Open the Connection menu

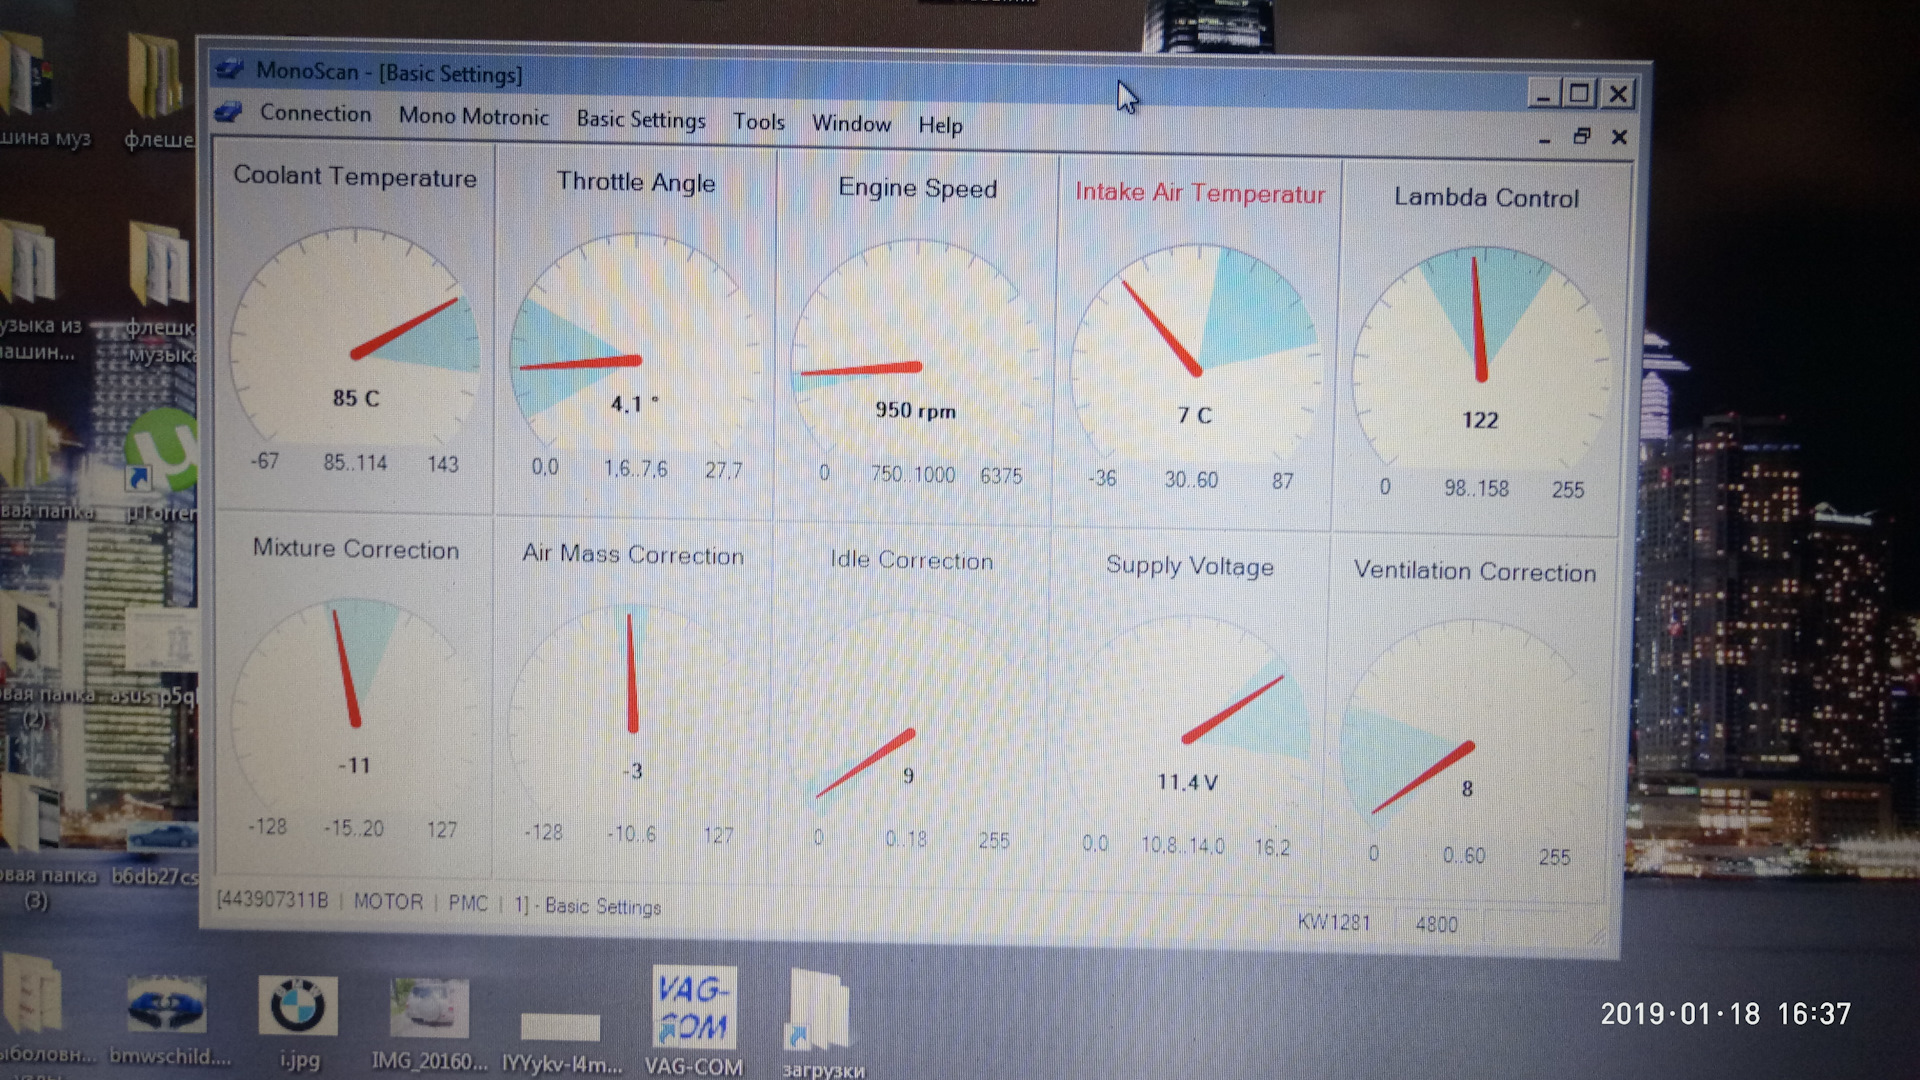click(x=313, y=124)
